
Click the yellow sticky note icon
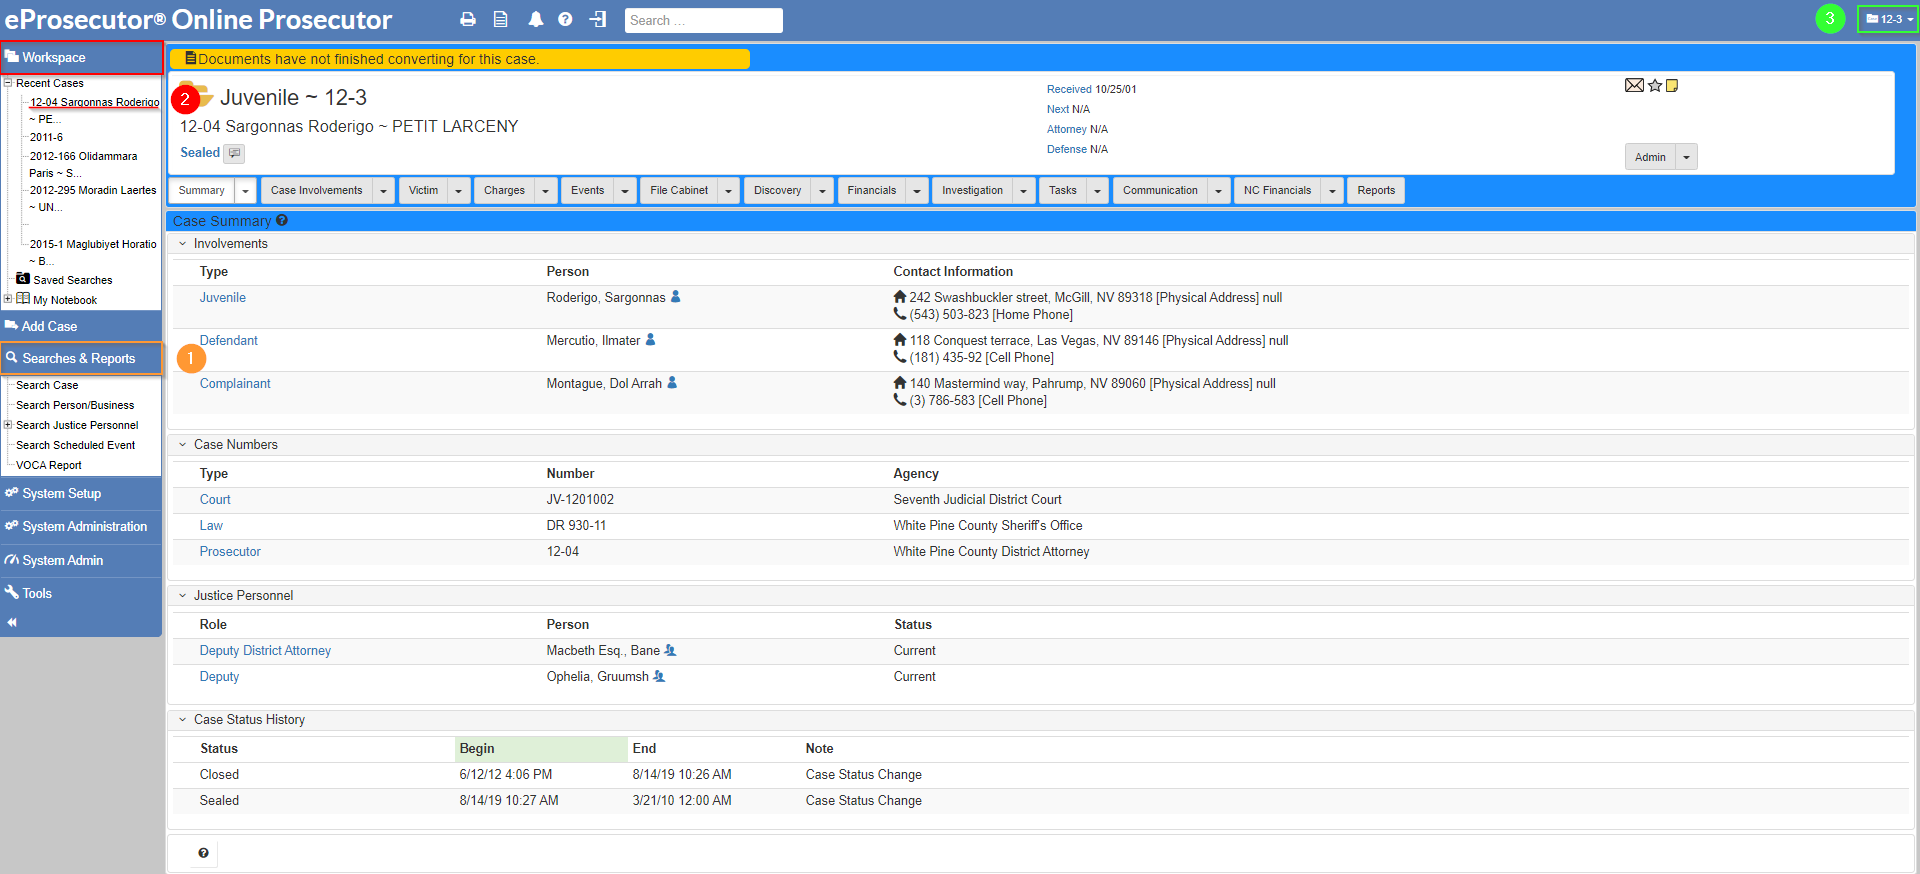[x=1672, y=86]
